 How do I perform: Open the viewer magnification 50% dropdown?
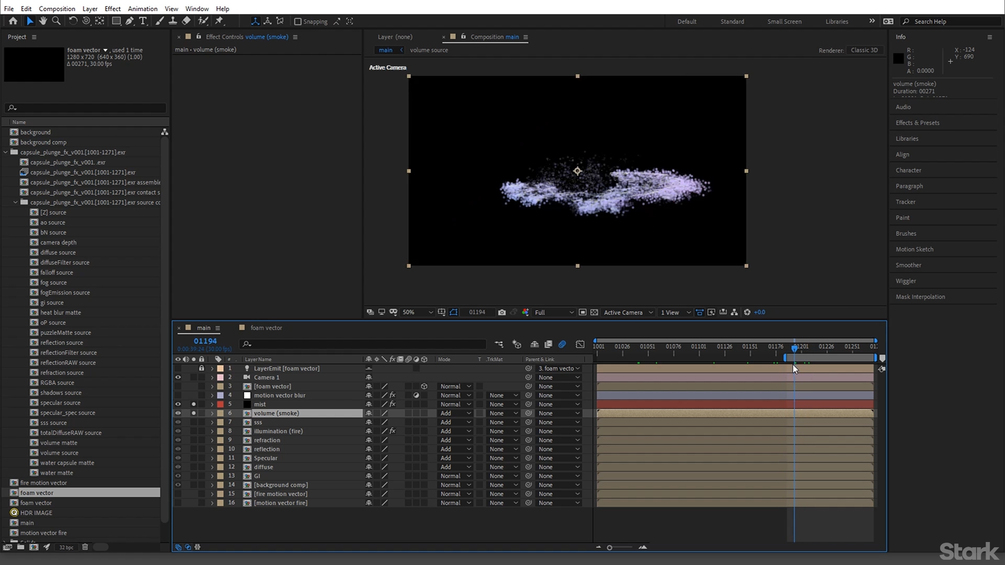pyautogui.click(x=415, y=312)
